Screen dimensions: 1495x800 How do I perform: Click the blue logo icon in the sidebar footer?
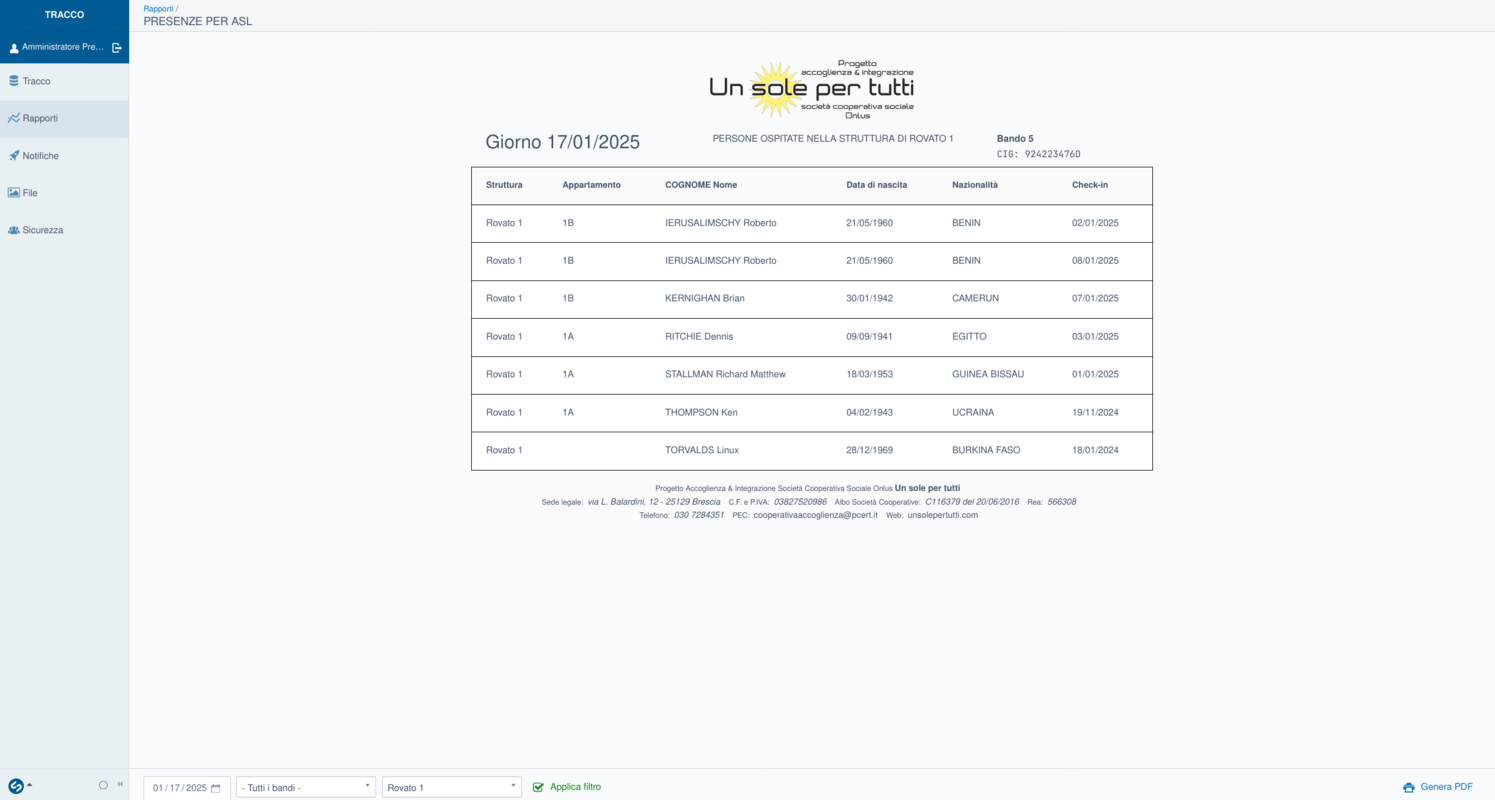pos(16,786)
